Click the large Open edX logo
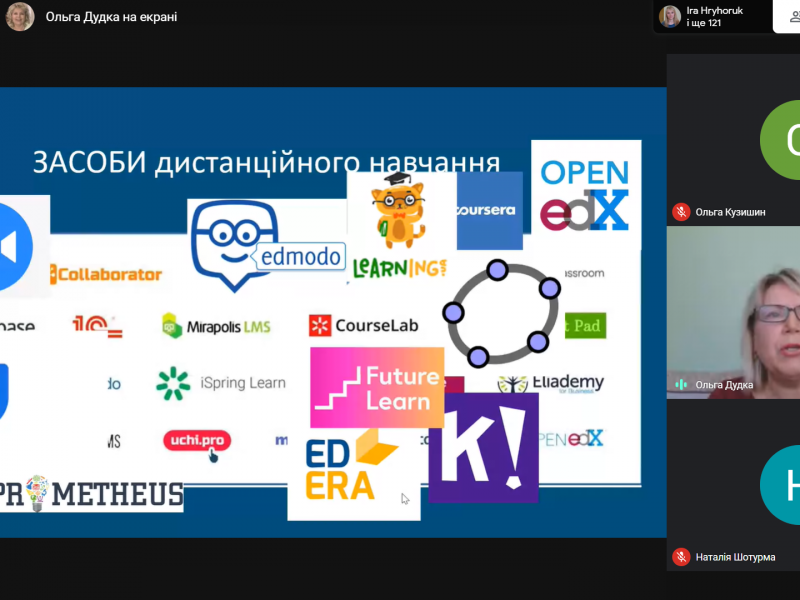Viewport: 800px width, 600px height. 585,193
